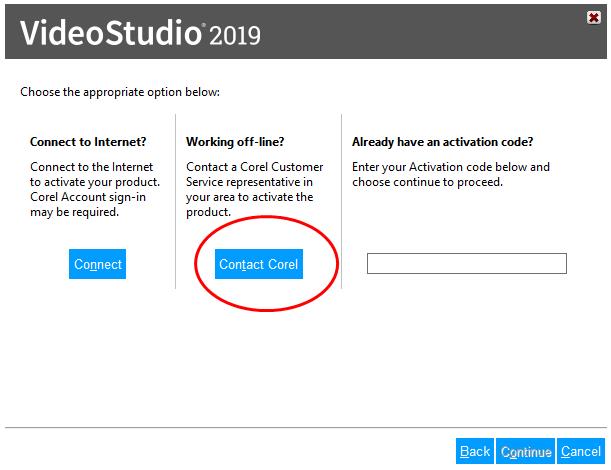Click 'Choose the appropriate option below:' text
The width and height of the screenshot is (611, 470).
(120, 92)
